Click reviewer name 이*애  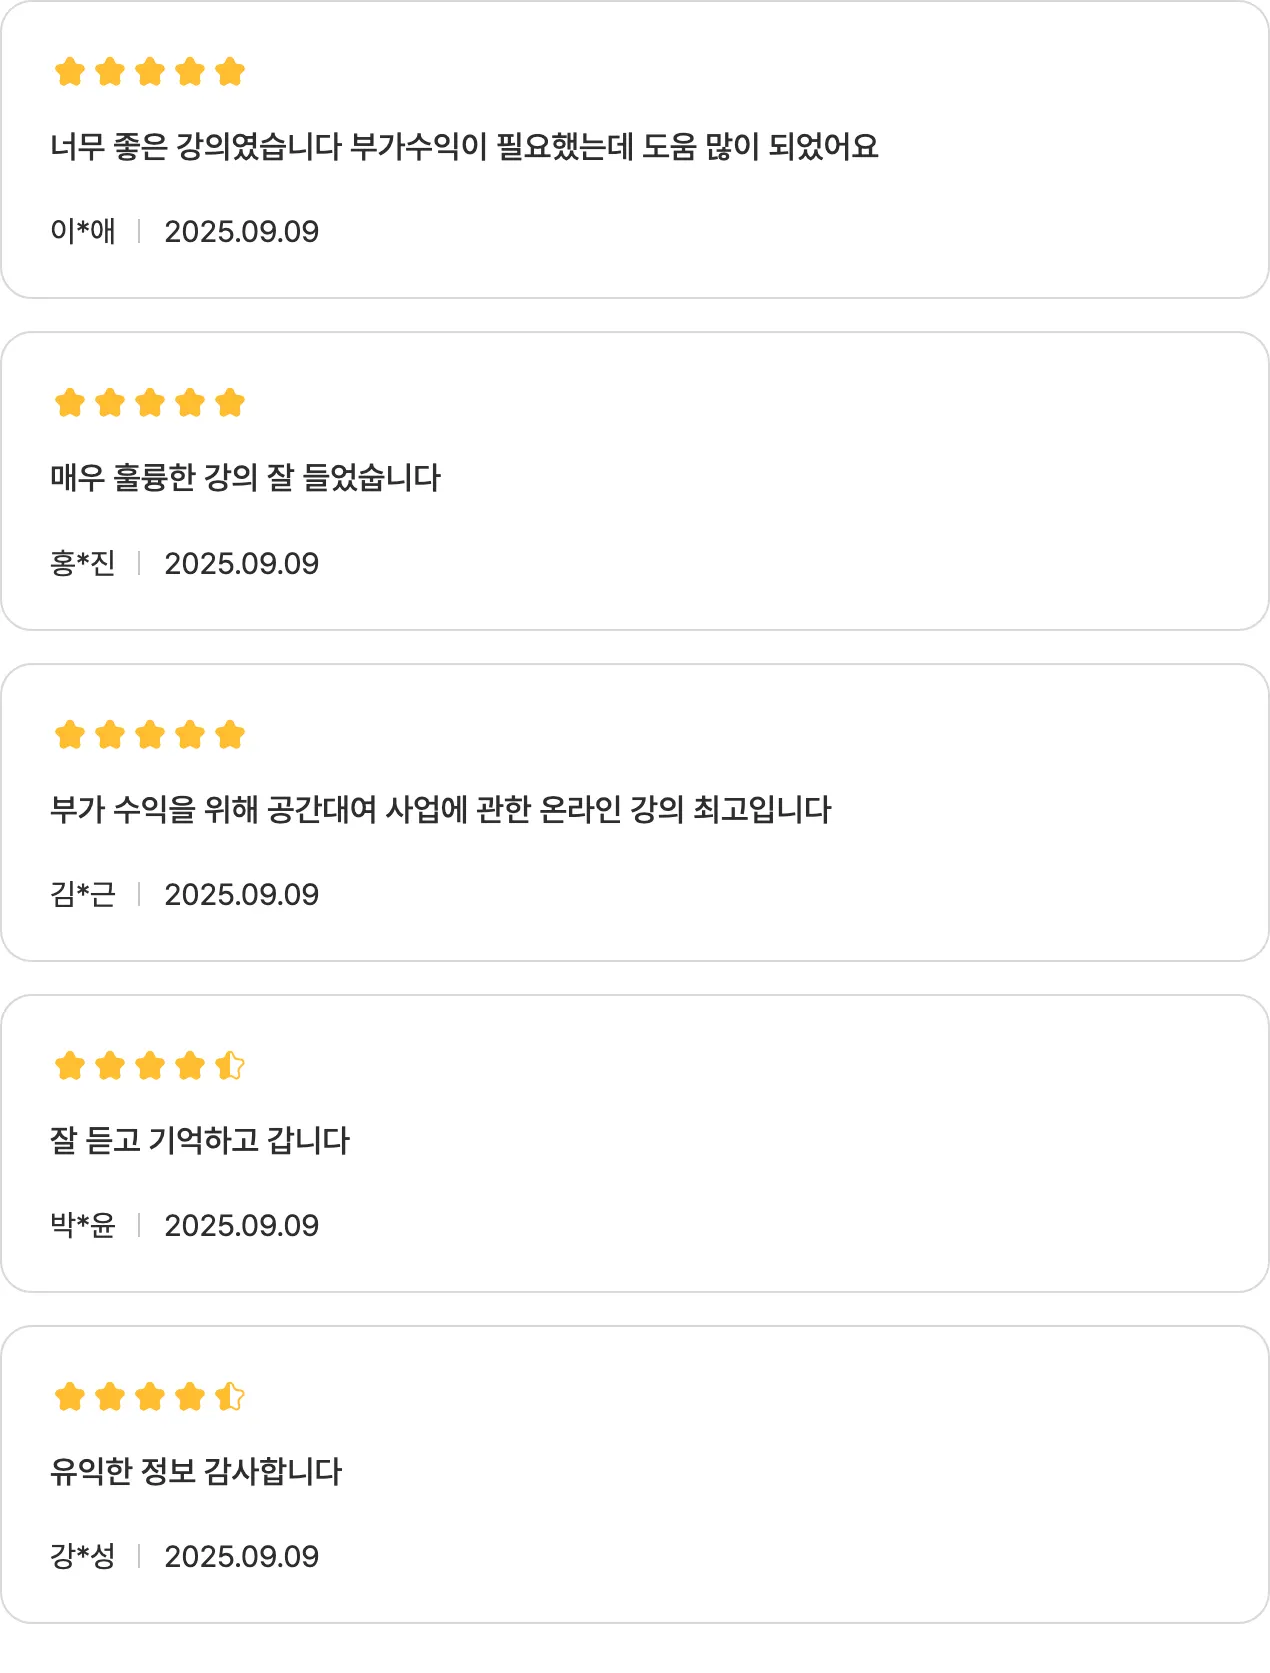(83, 231)
